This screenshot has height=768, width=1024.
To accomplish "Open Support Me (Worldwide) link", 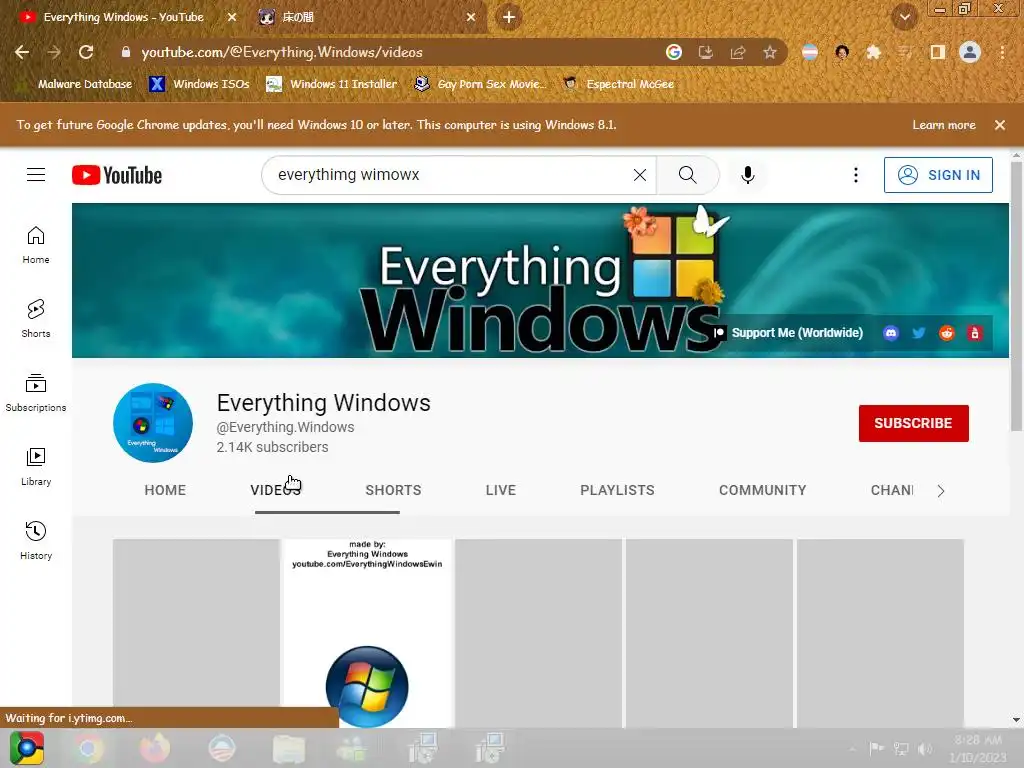I will point(789,333).
